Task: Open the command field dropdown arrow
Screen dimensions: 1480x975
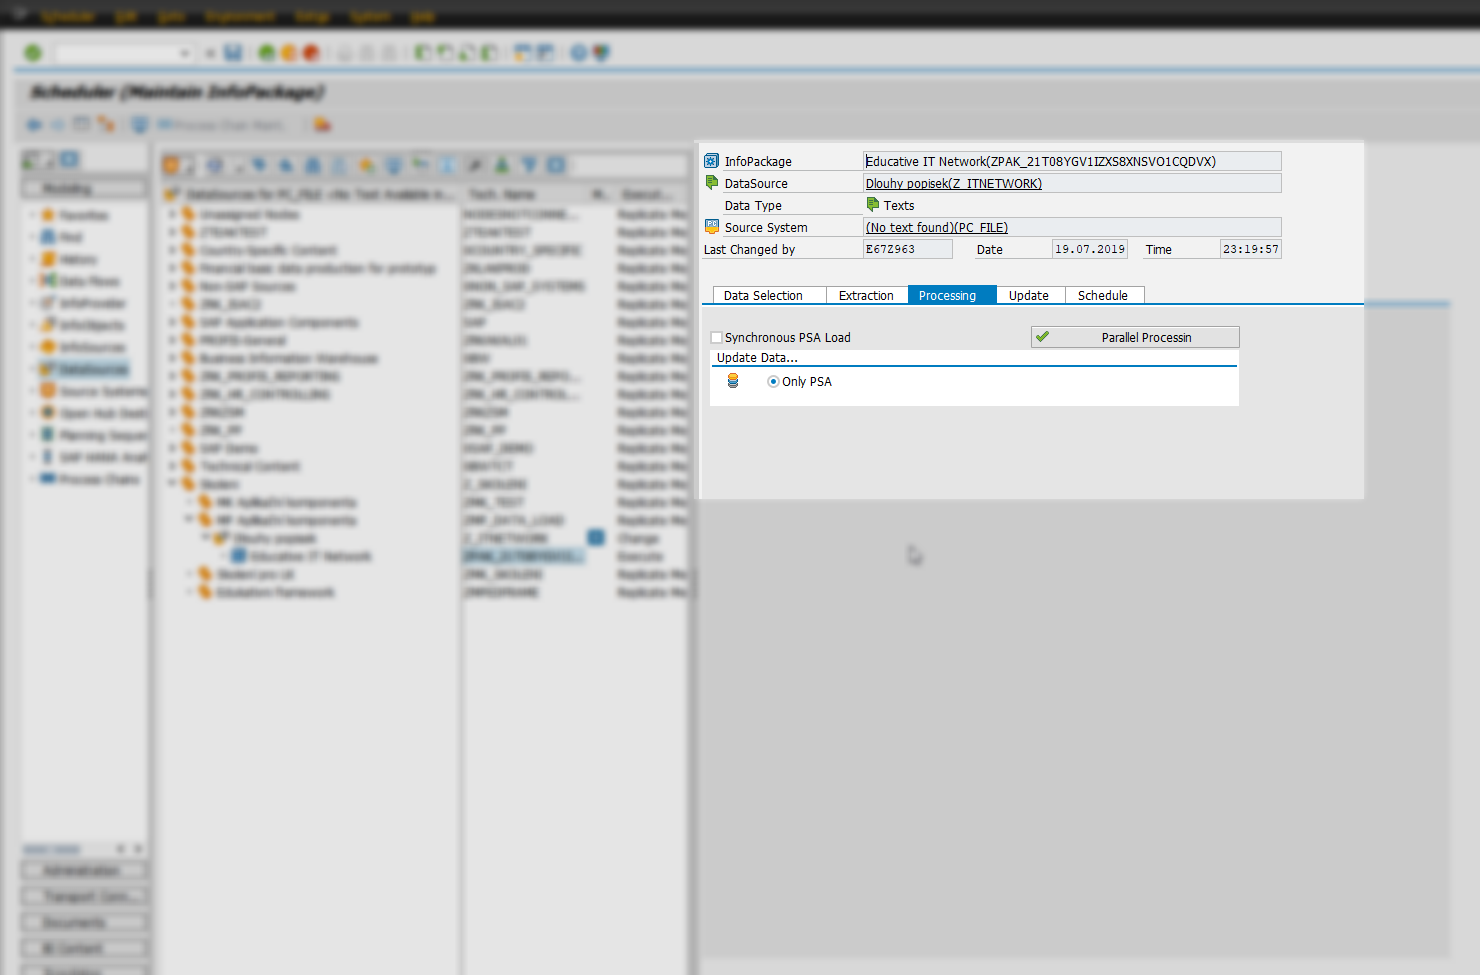Action: [x=184, y=52]
